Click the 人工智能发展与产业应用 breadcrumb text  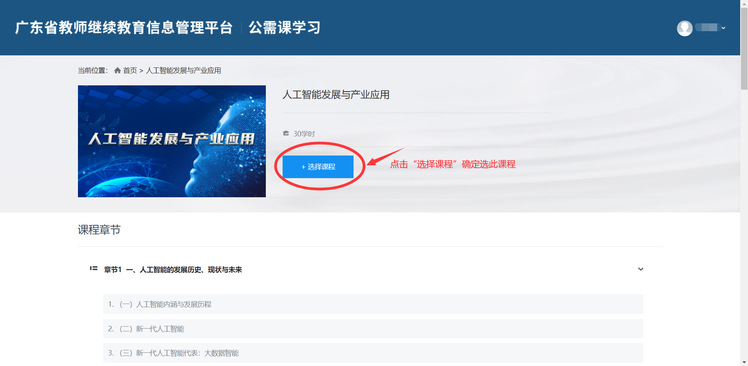tap(183, 71)
